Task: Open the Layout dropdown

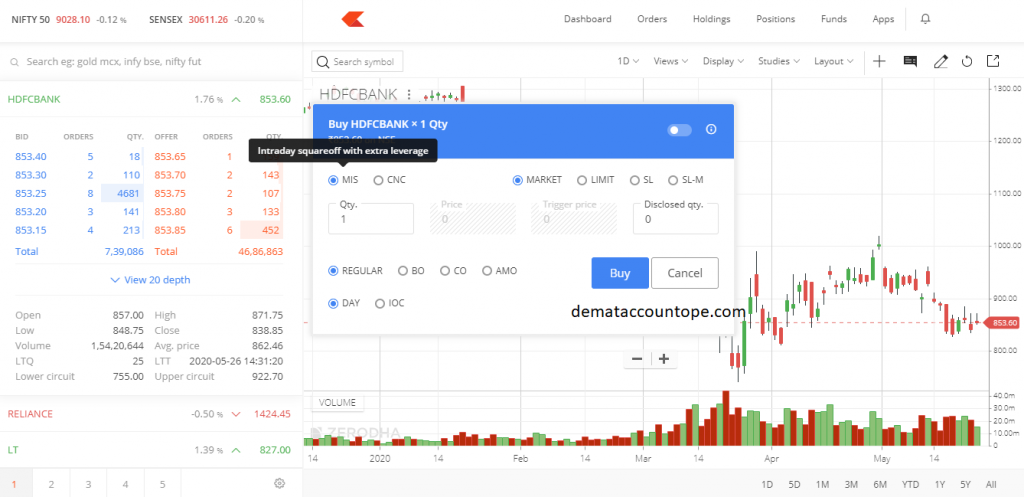Action: 834,61
